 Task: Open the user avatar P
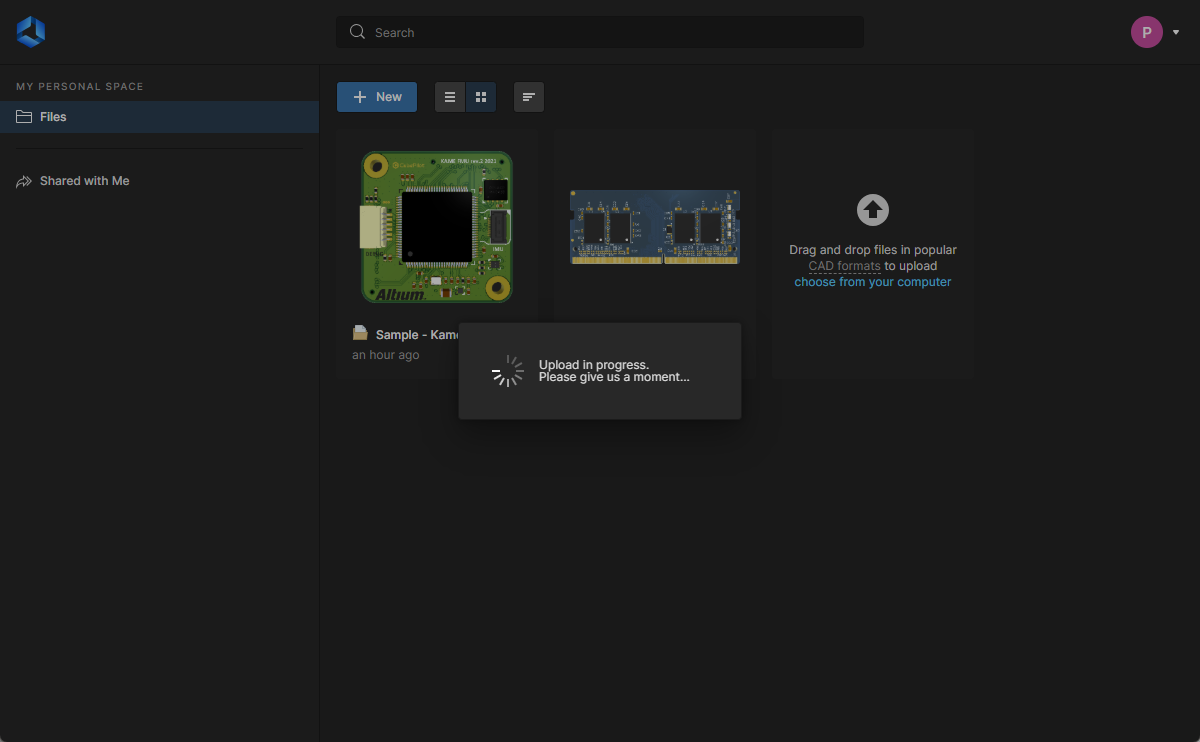pos(1147,32)
